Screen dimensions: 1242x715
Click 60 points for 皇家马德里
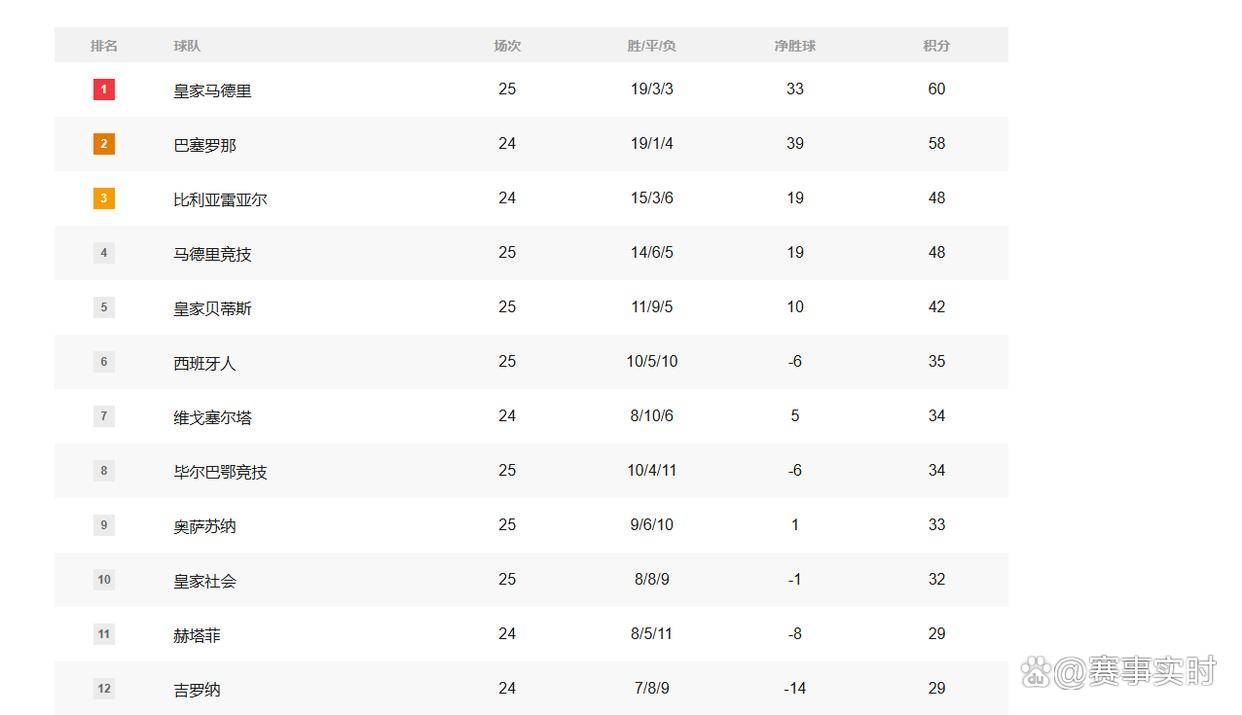pyautogui.click(x=936, y=89)
